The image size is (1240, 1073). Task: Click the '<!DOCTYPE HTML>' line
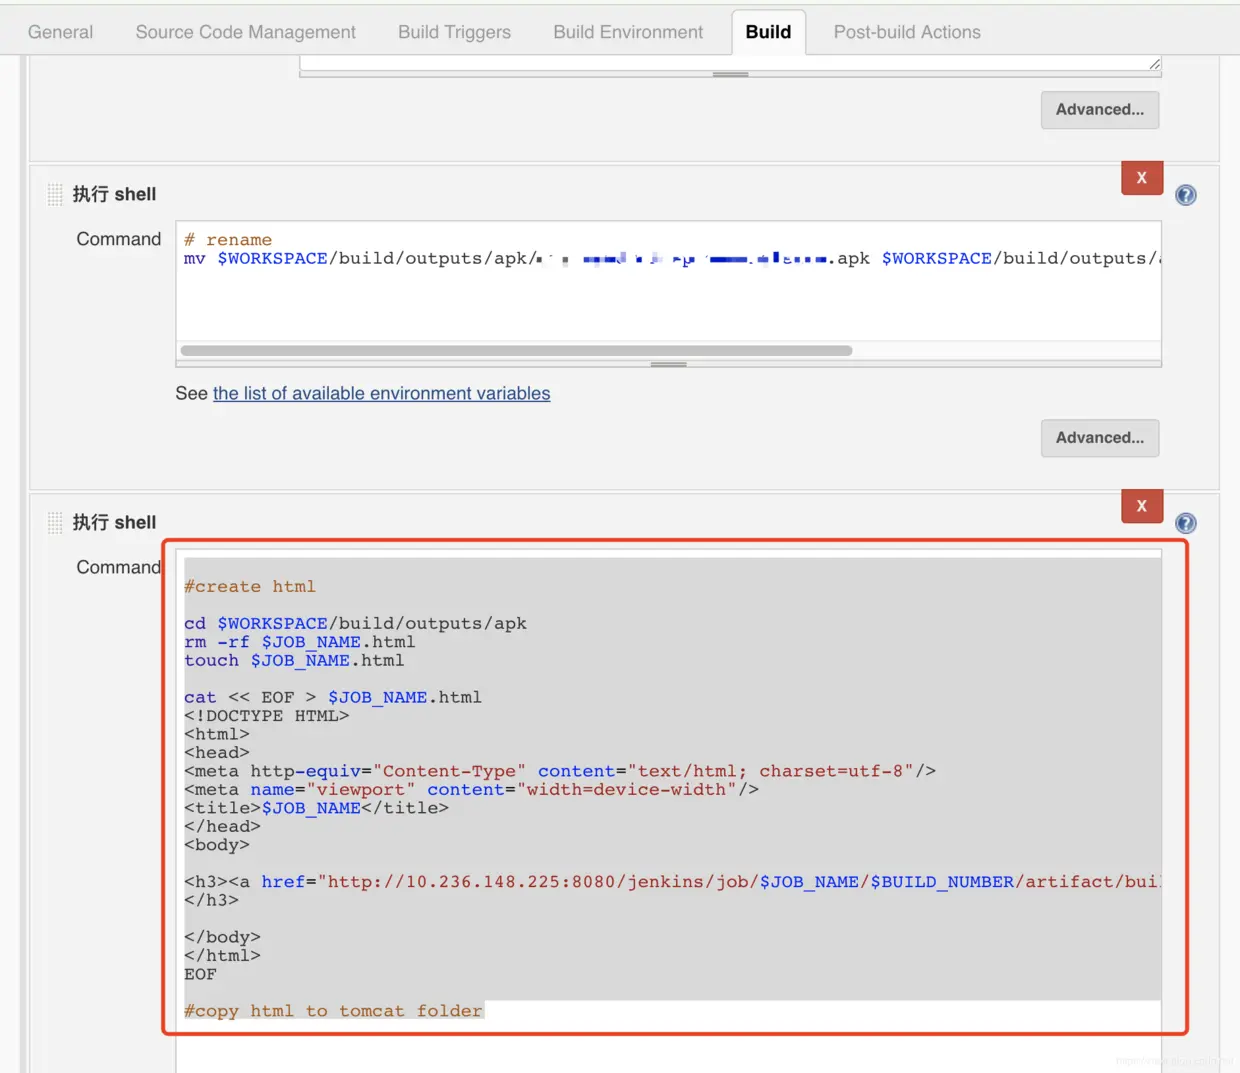point(266,716)
